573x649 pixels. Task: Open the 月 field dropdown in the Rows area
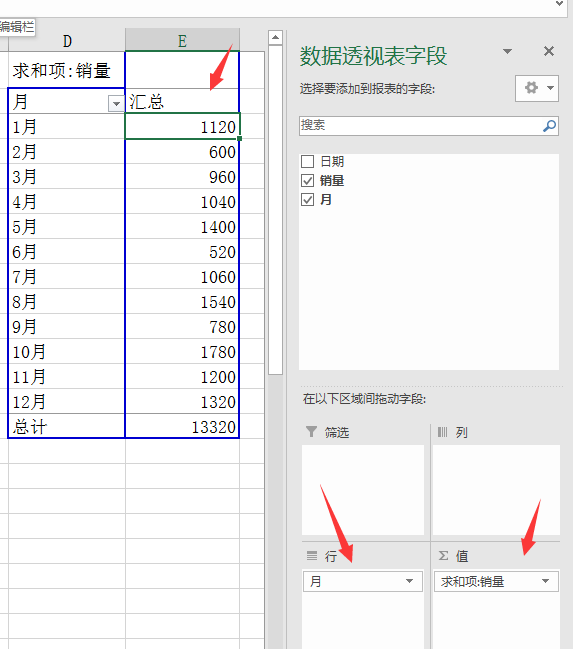[409, 581]
